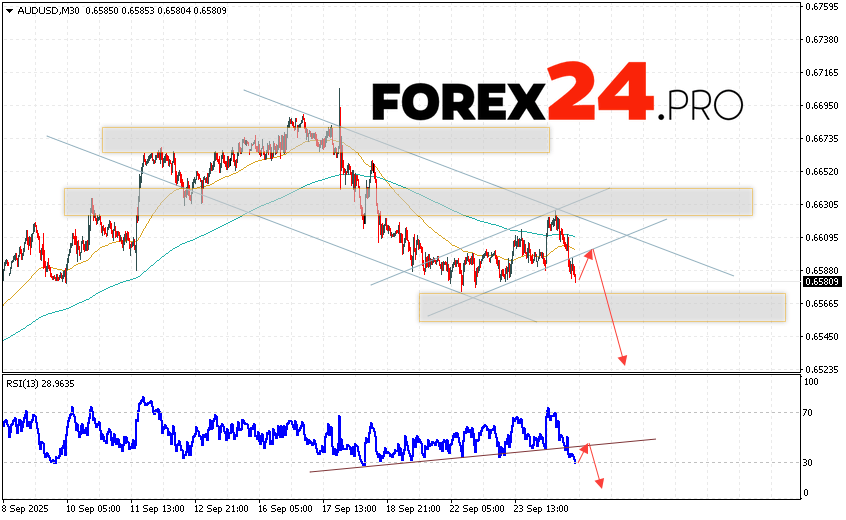Select the uppermost gray resistance zone

click(325, 139)
